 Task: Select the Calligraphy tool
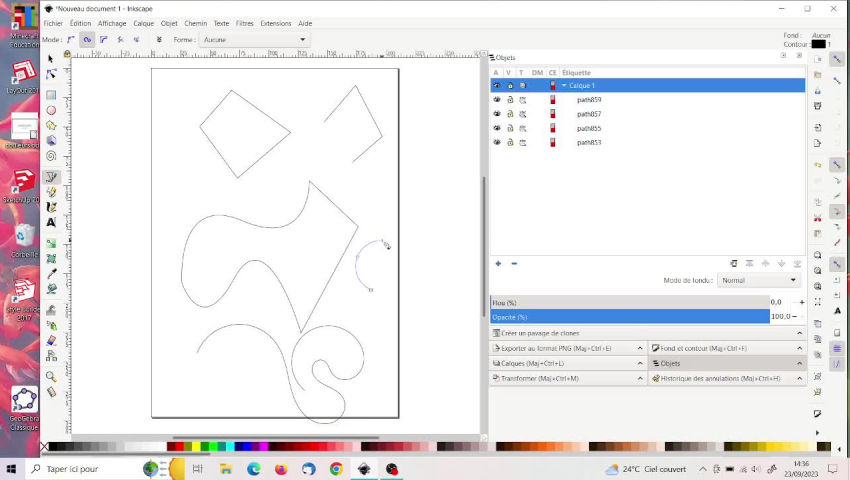coord(51,207)
